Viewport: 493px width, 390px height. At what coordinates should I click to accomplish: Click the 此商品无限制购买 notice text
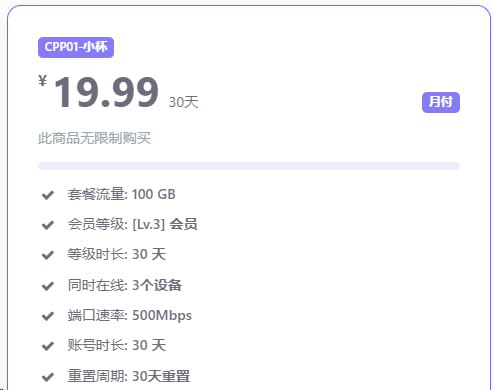94,138
